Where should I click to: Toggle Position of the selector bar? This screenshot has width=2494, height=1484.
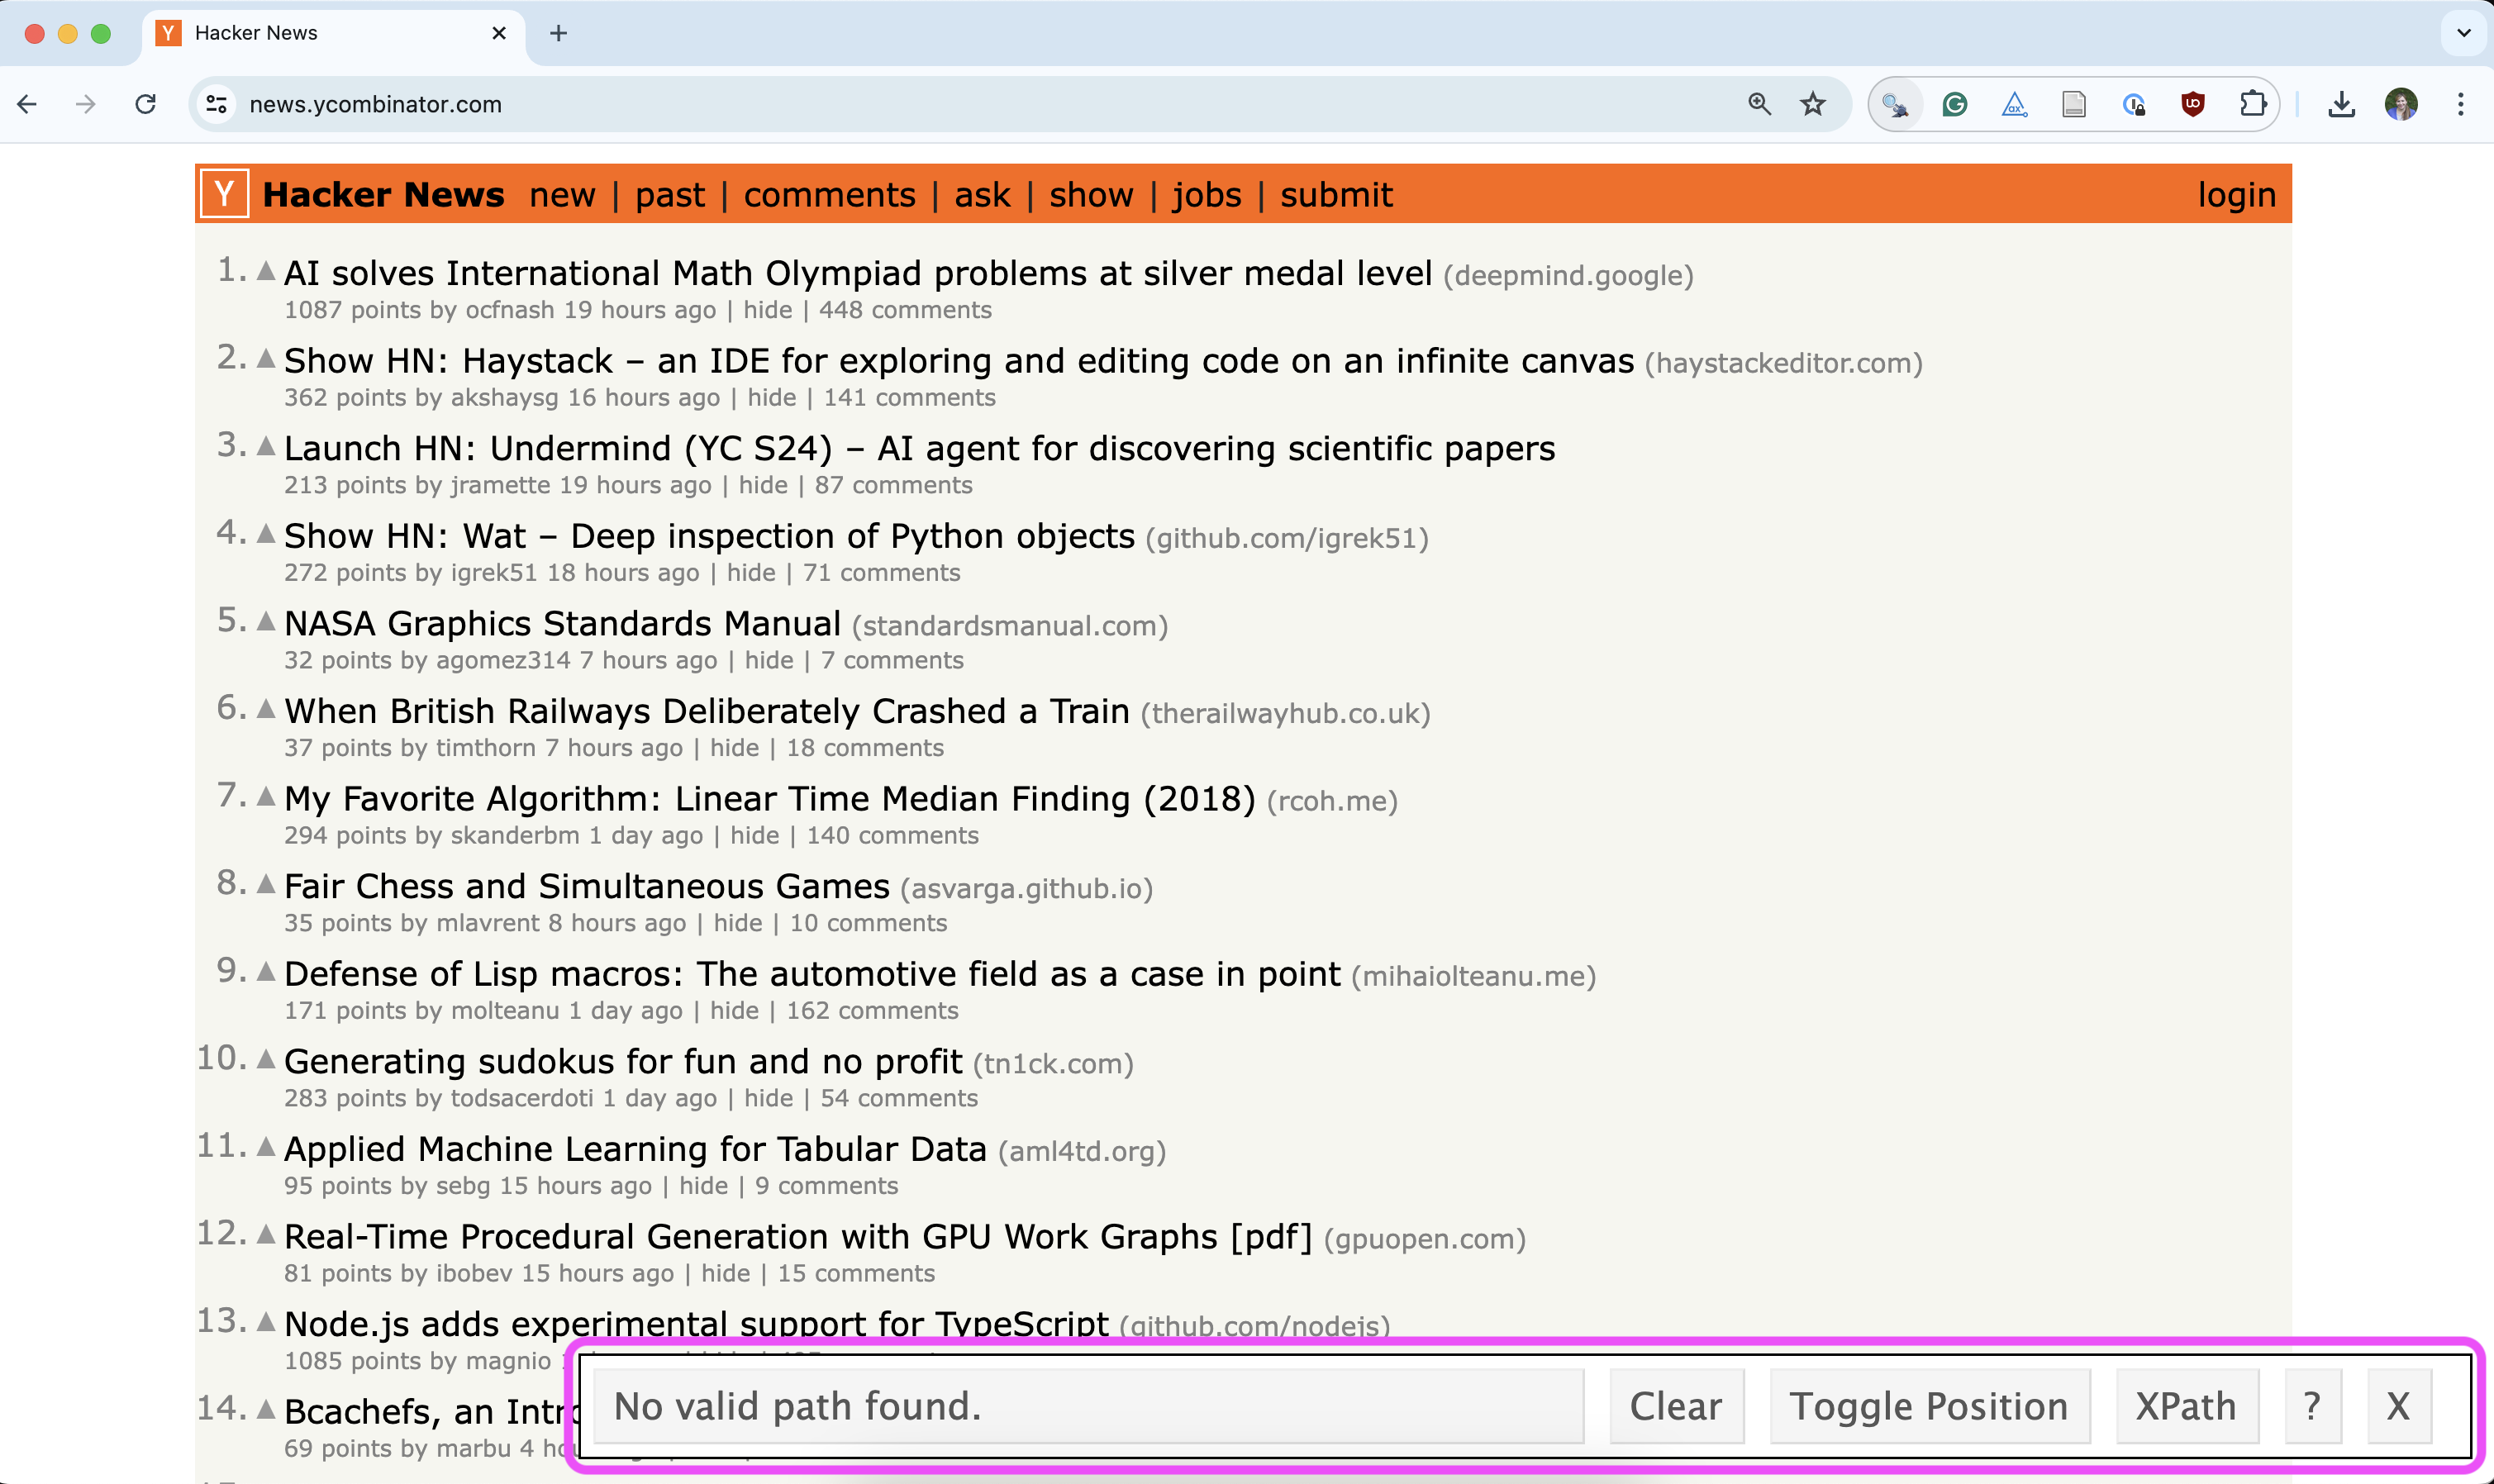(1928, 1406)
